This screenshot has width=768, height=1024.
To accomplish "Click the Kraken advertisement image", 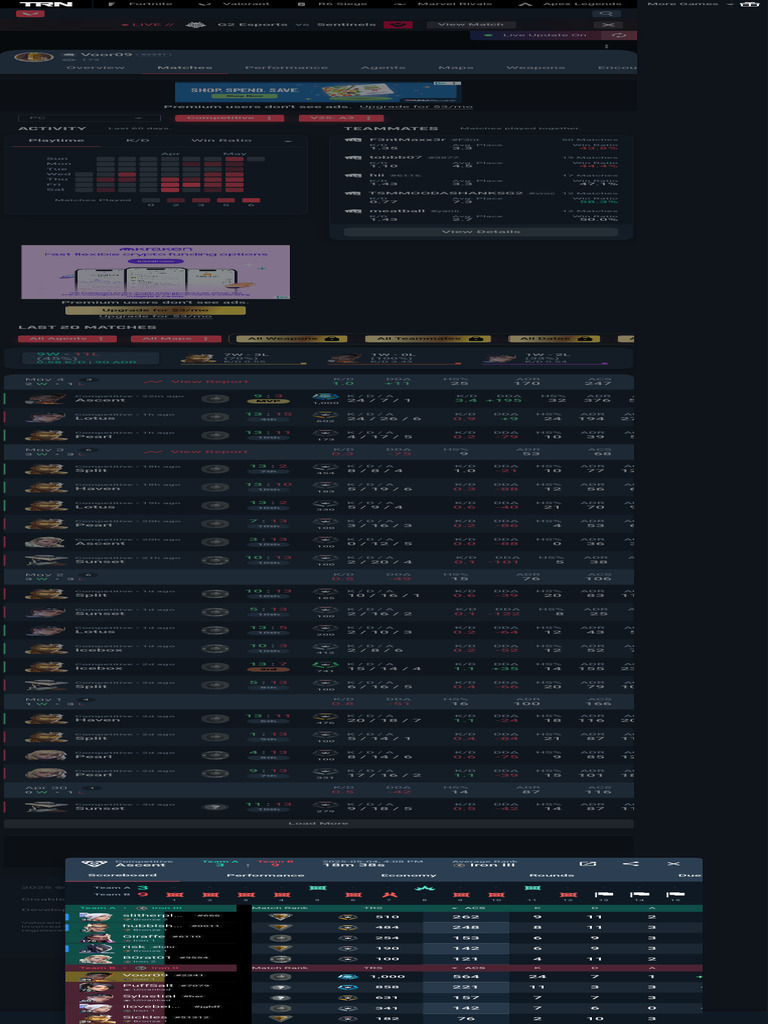I will [x=155, y=272].
